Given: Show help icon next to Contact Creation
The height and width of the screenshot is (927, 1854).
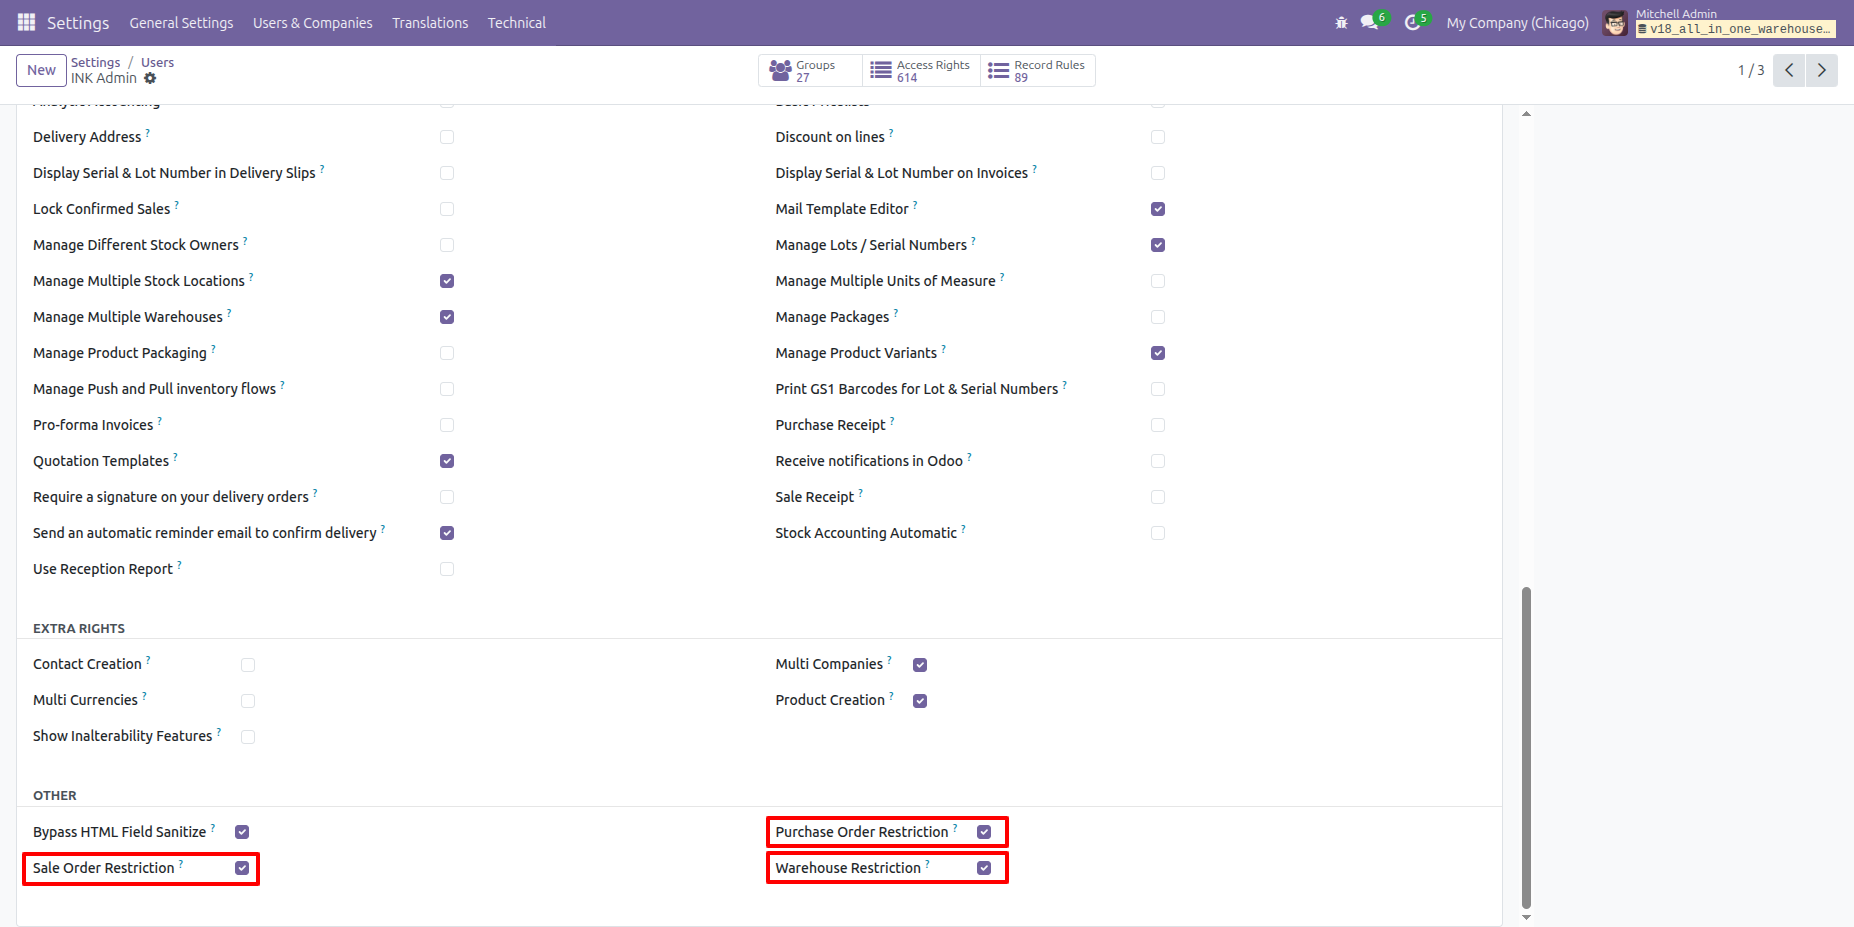Looking at the screenshot, I should [148, 659].
